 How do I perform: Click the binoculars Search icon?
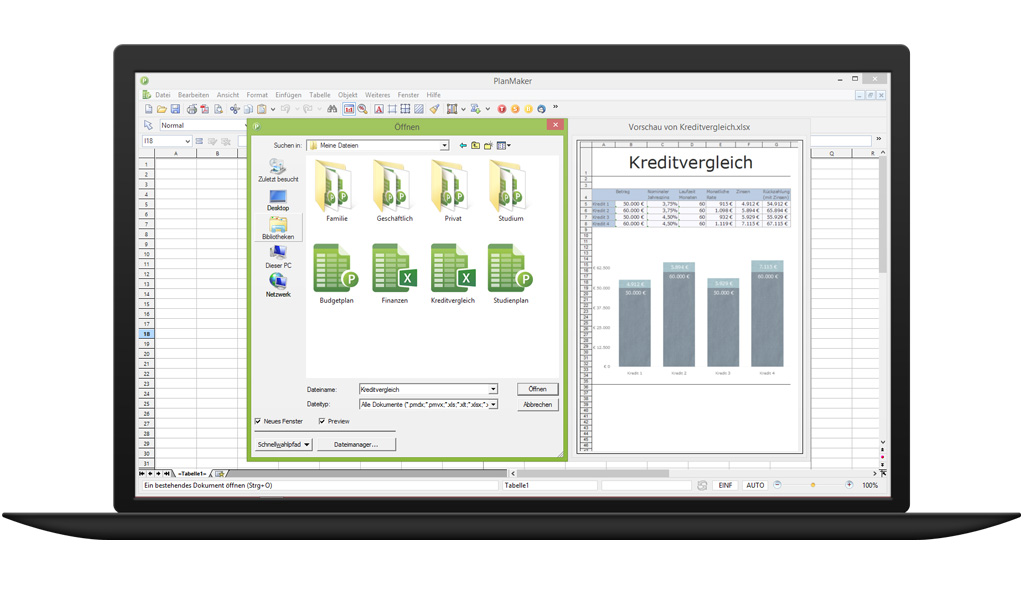tap(332, 109)
